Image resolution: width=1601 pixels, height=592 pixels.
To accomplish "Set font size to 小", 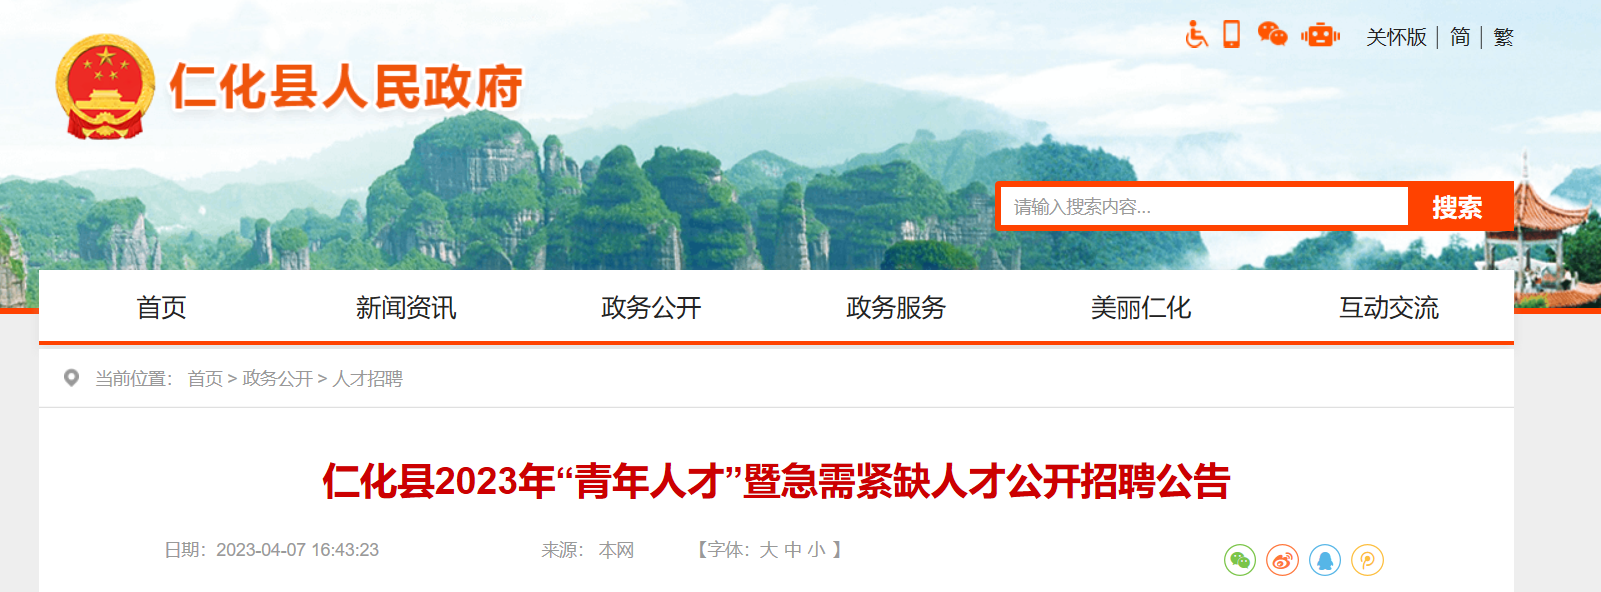I will (x=817, y=550).
